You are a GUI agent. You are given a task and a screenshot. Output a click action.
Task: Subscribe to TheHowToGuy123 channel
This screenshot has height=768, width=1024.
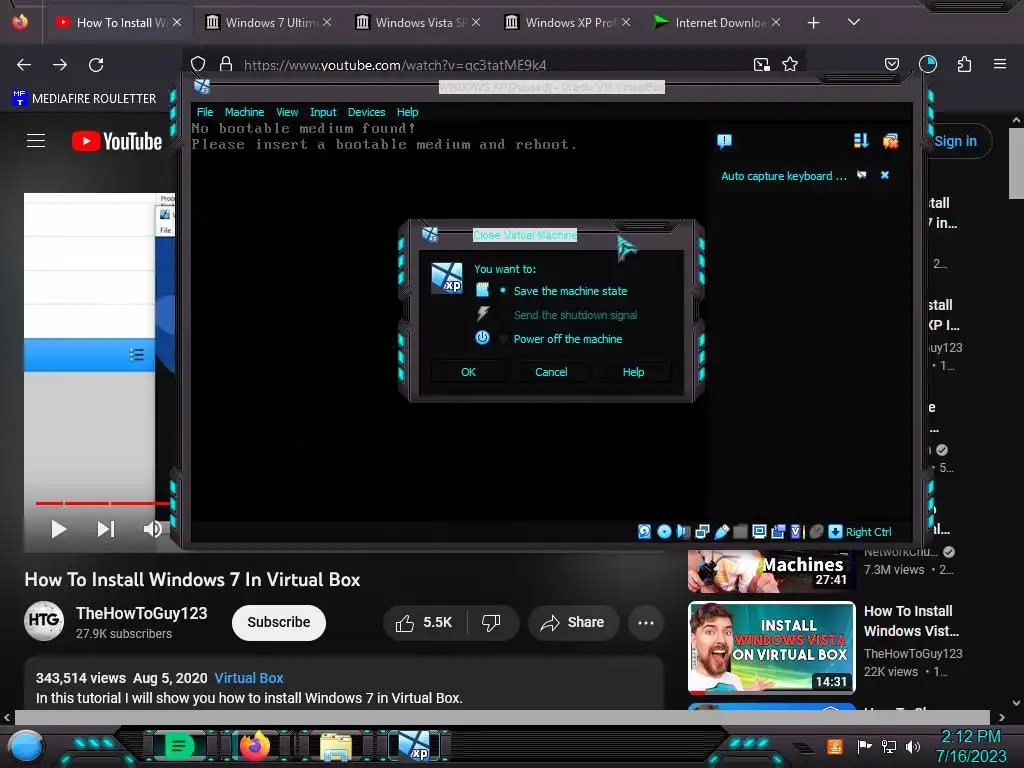[x=279, y=622]
